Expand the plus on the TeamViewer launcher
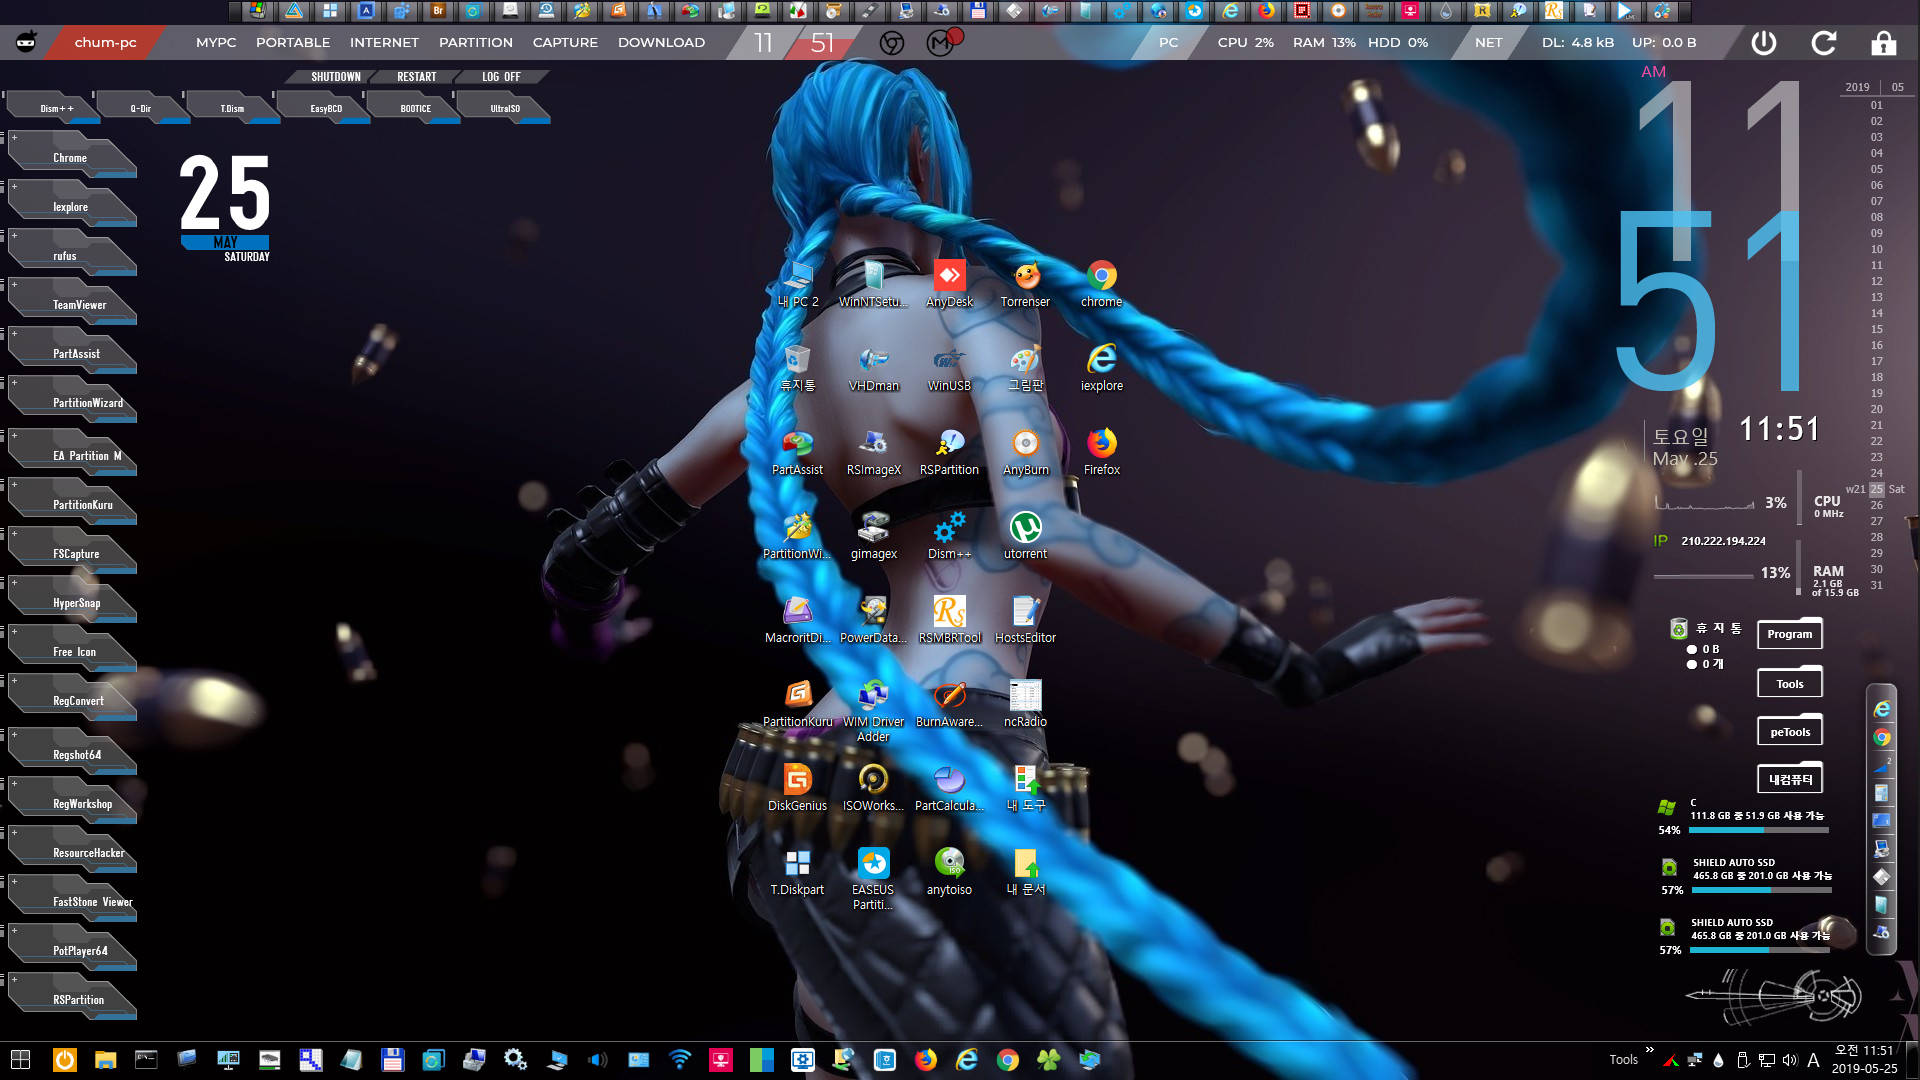The height and width of the screenshot is (1080, 1920). [14, 284]
